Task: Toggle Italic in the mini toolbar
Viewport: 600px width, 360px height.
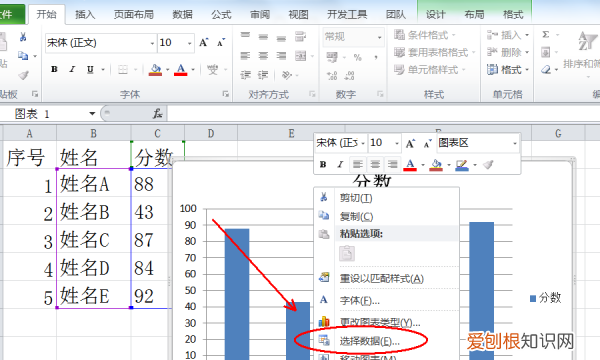Action: click(x=340, y=165)
